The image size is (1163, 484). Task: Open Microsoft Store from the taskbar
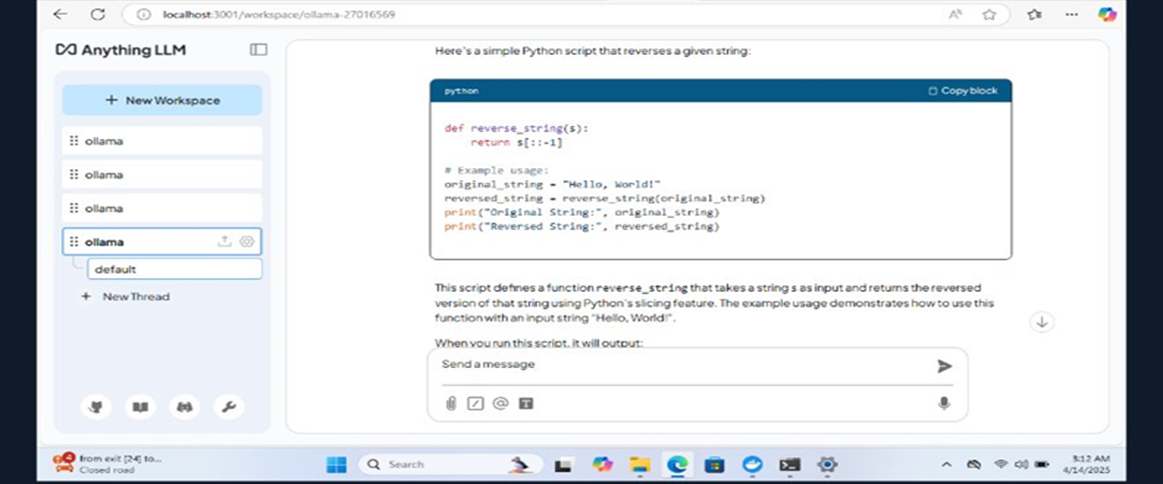714,465
